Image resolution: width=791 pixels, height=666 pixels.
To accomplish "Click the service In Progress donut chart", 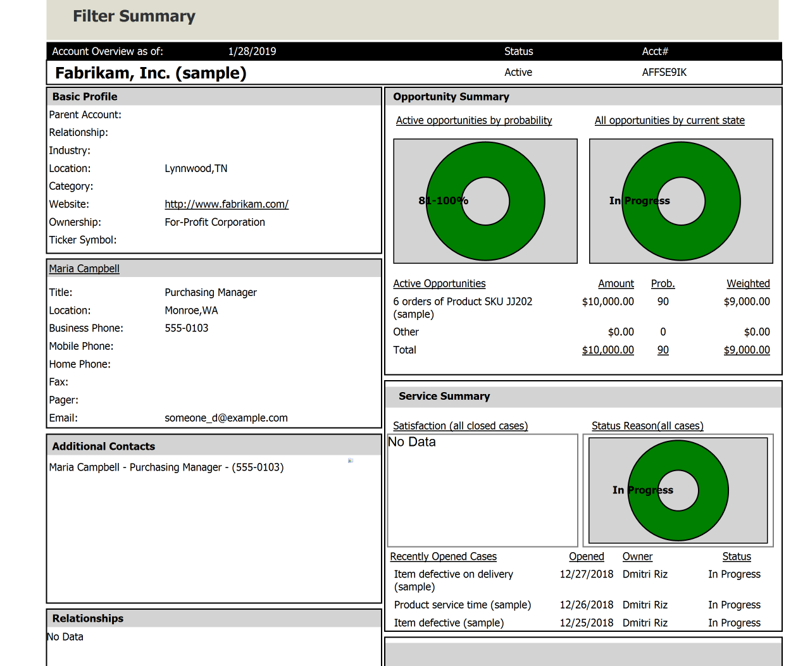I will pyautogui.click(x=678, y=490).
